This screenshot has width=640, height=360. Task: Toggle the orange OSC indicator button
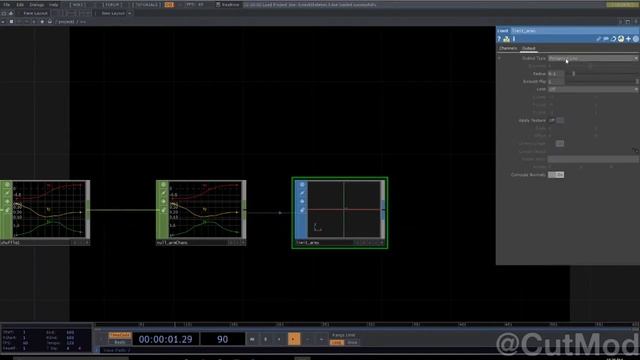[x=169, y=5]
